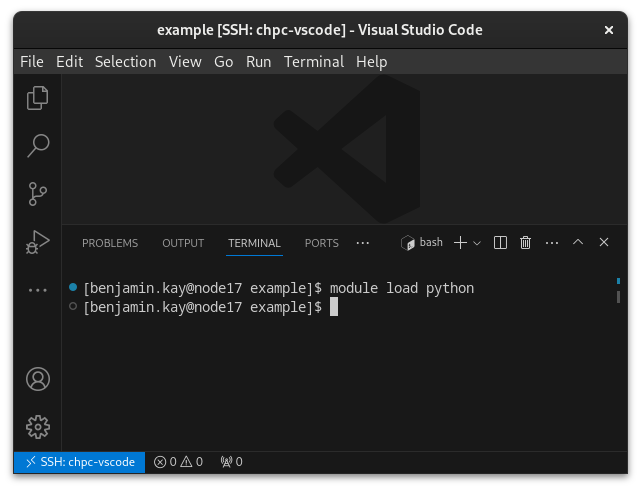The image size is (641, 490).
Task: Split the terminal pane
Action: 500,242
